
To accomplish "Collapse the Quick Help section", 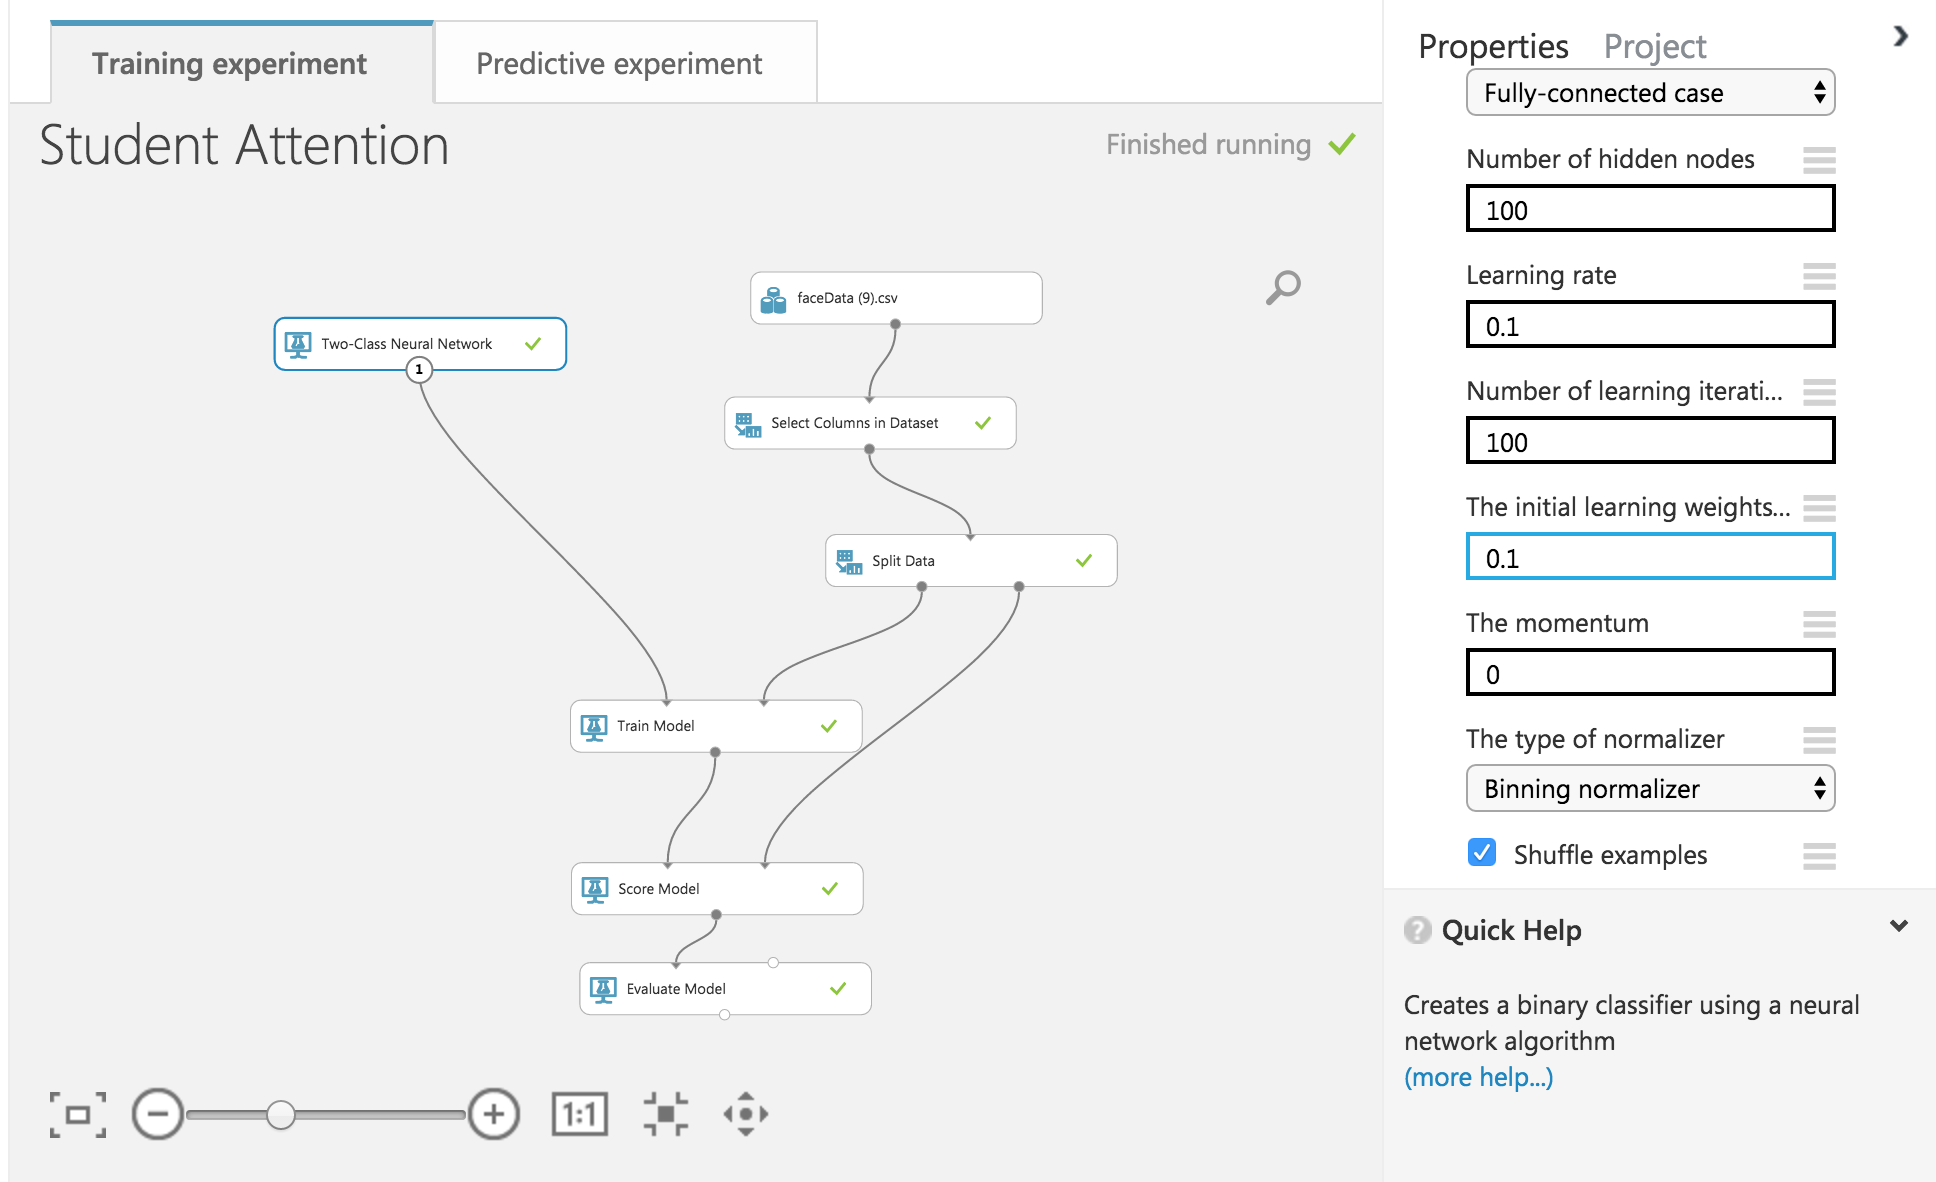I will (x=1898, y=927).
